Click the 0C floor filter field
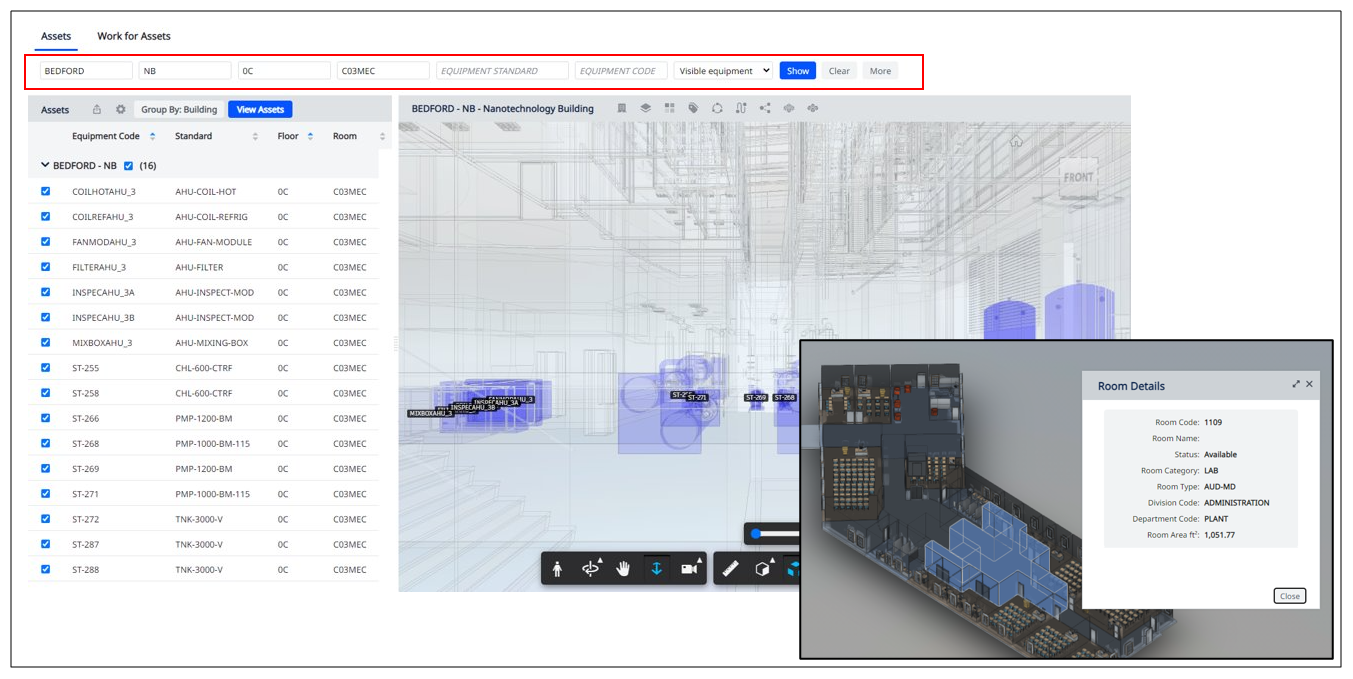The height and width of the screenshot is (679, 1353). pos(284,71)
